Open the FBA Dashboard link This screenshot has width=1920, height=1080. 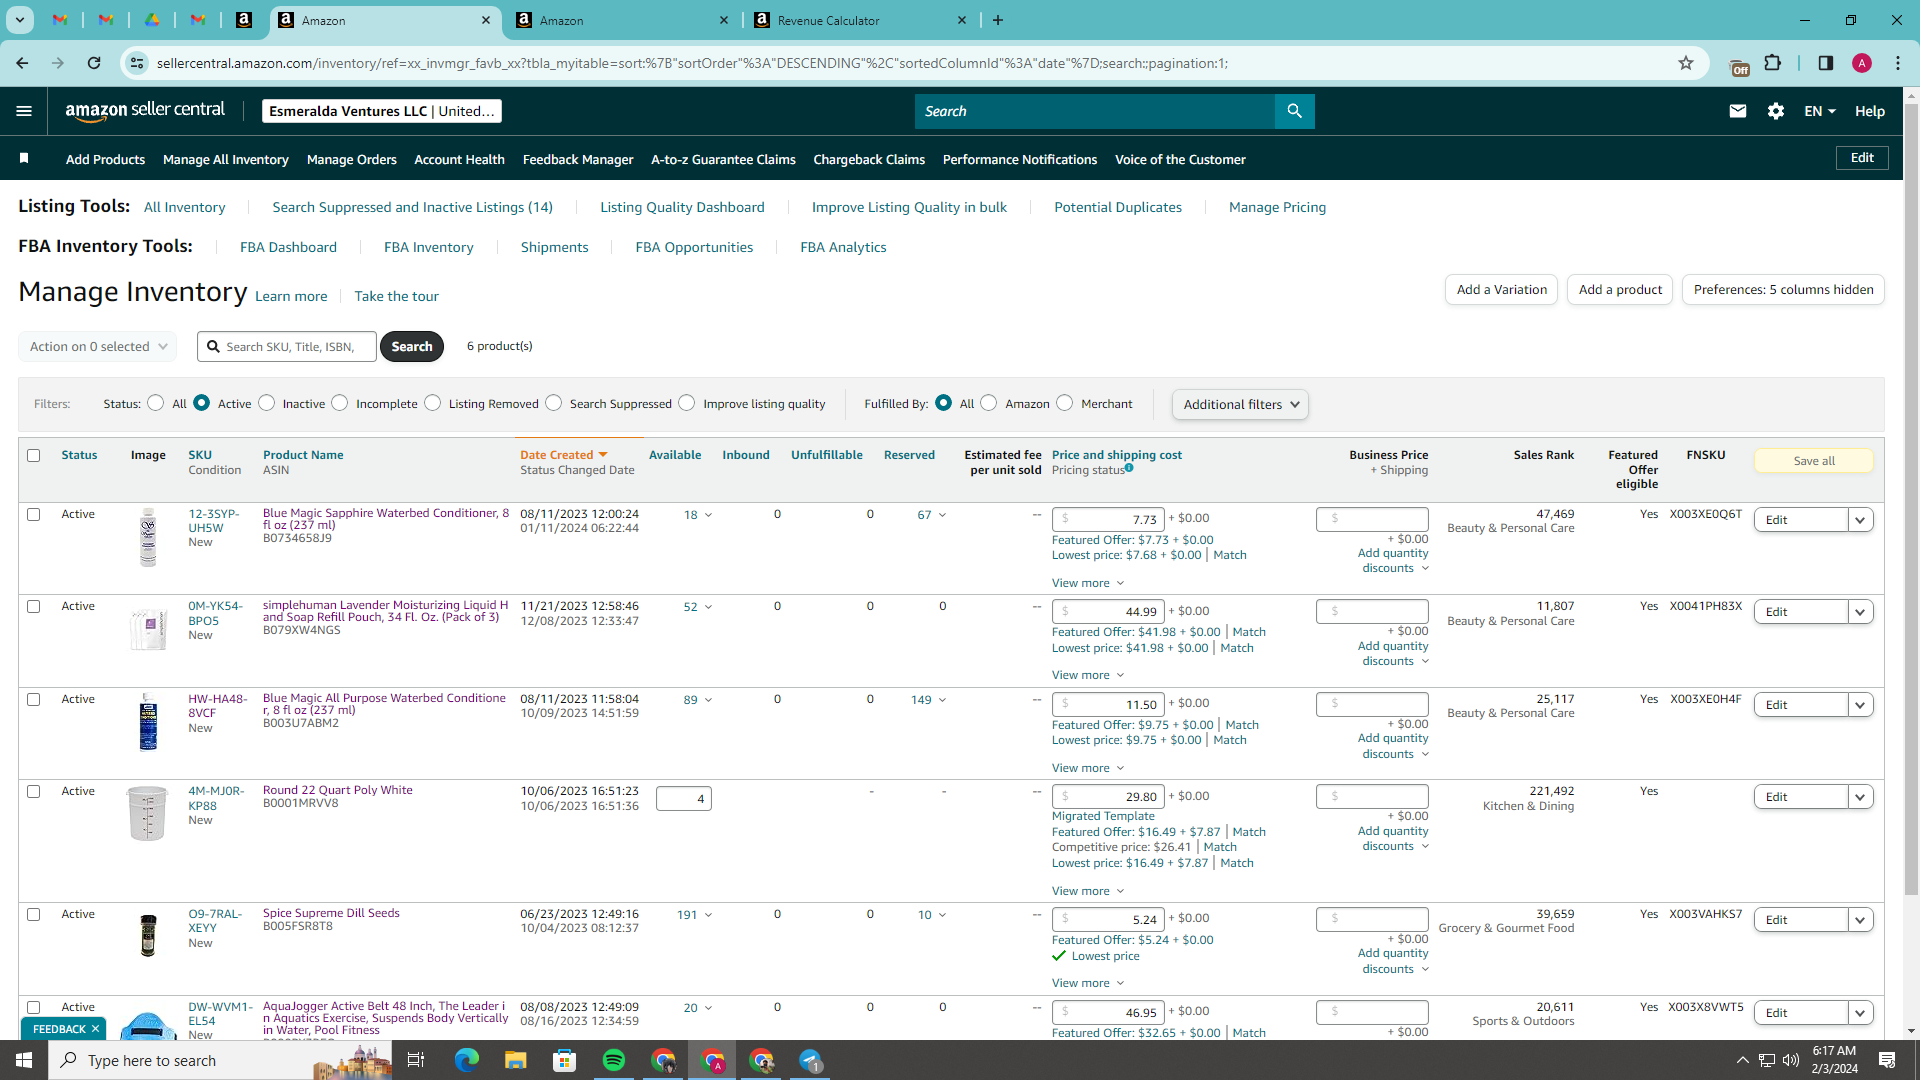tap(288, 247)
